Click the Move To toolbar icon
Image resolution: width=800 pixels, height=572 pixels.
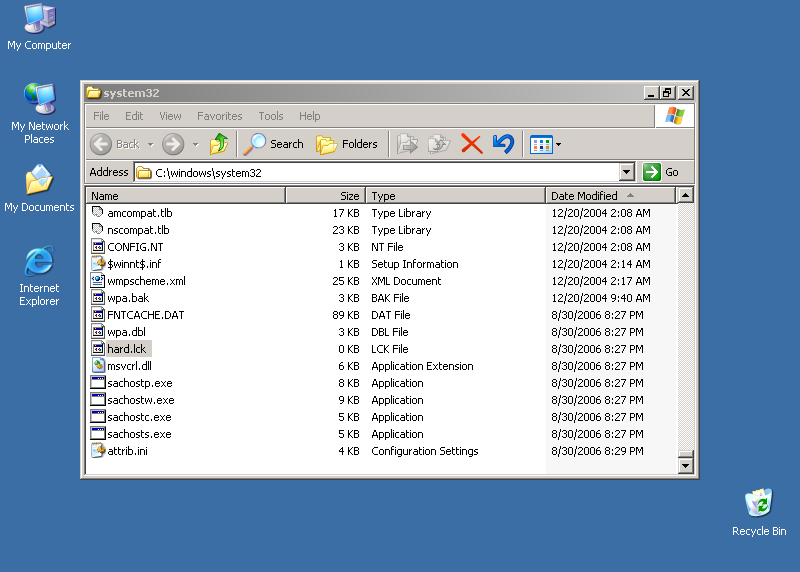point(407,144)
